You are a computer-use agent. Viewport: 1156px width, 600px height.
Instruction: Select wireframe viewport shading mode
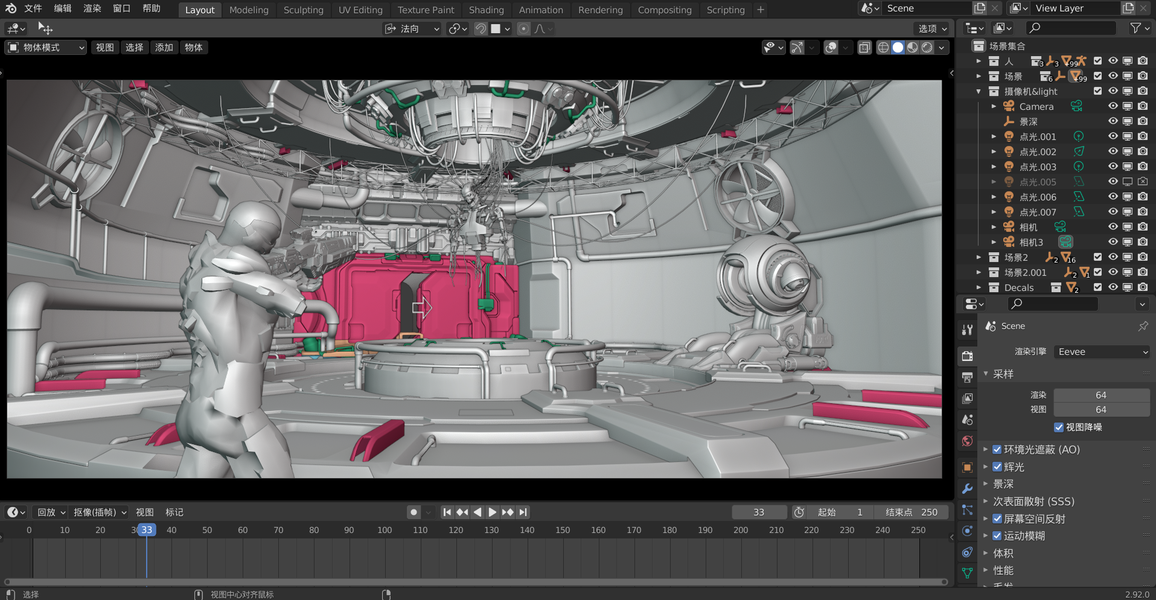coord(883,47)
